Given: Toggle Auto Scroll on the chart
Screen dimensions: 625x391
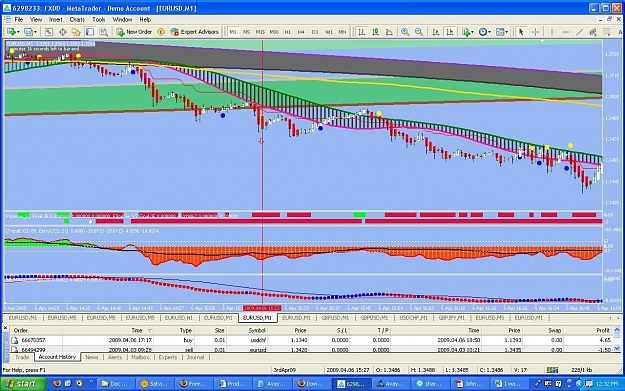Looking at the screenshot, I should (x=436, y=32).
